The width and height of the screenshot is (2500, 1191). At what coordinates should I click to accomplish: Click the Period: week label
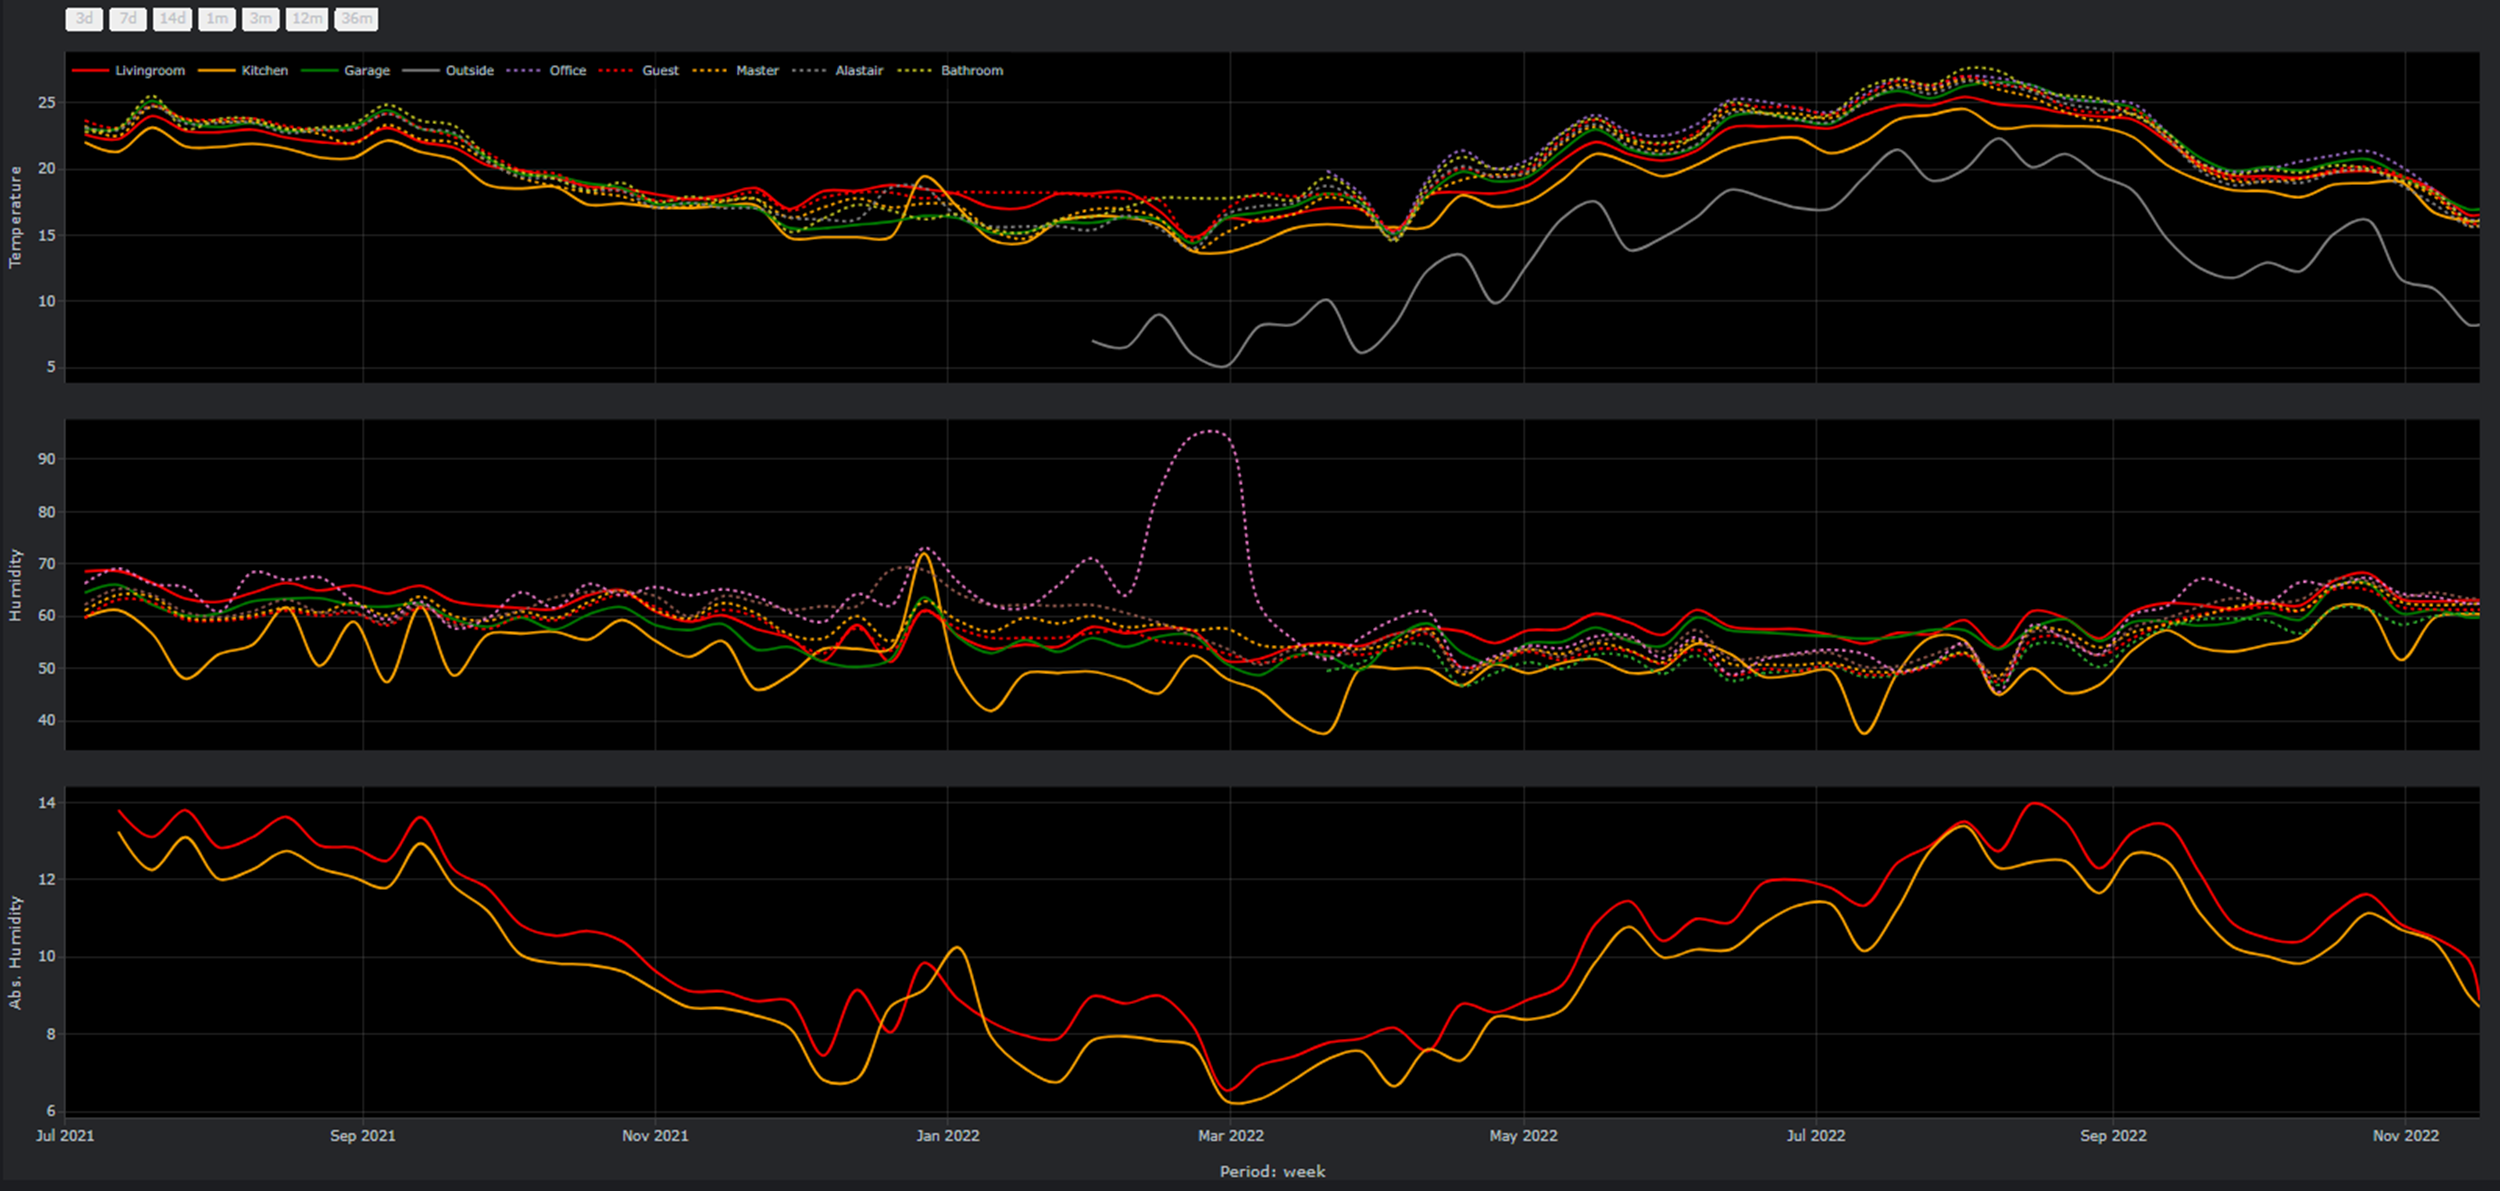(x=1274, y=1171)
